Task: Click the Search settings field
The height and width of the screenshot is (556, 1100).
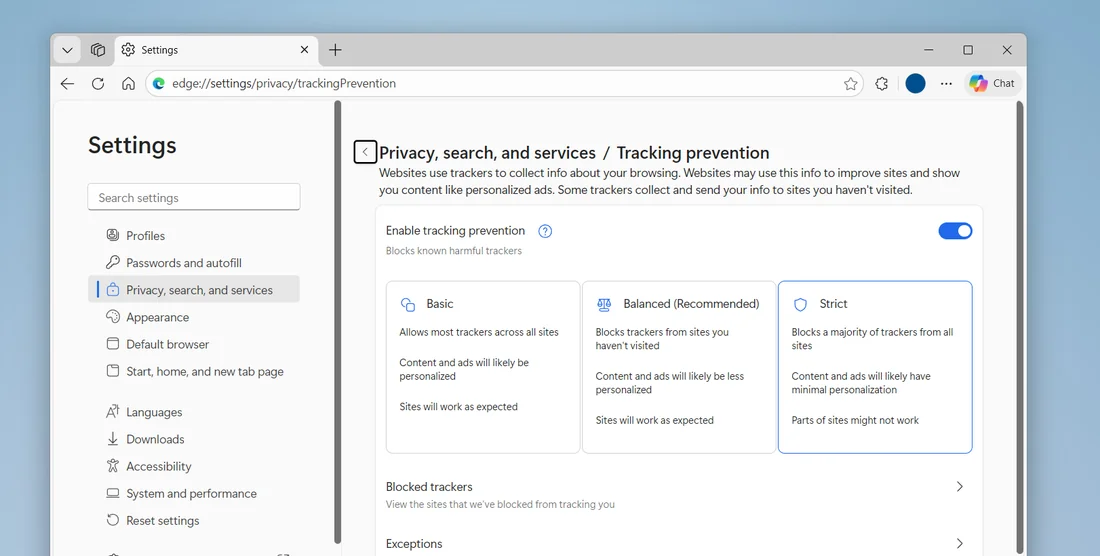Action: pyautogui.click(x=194, y=197)
